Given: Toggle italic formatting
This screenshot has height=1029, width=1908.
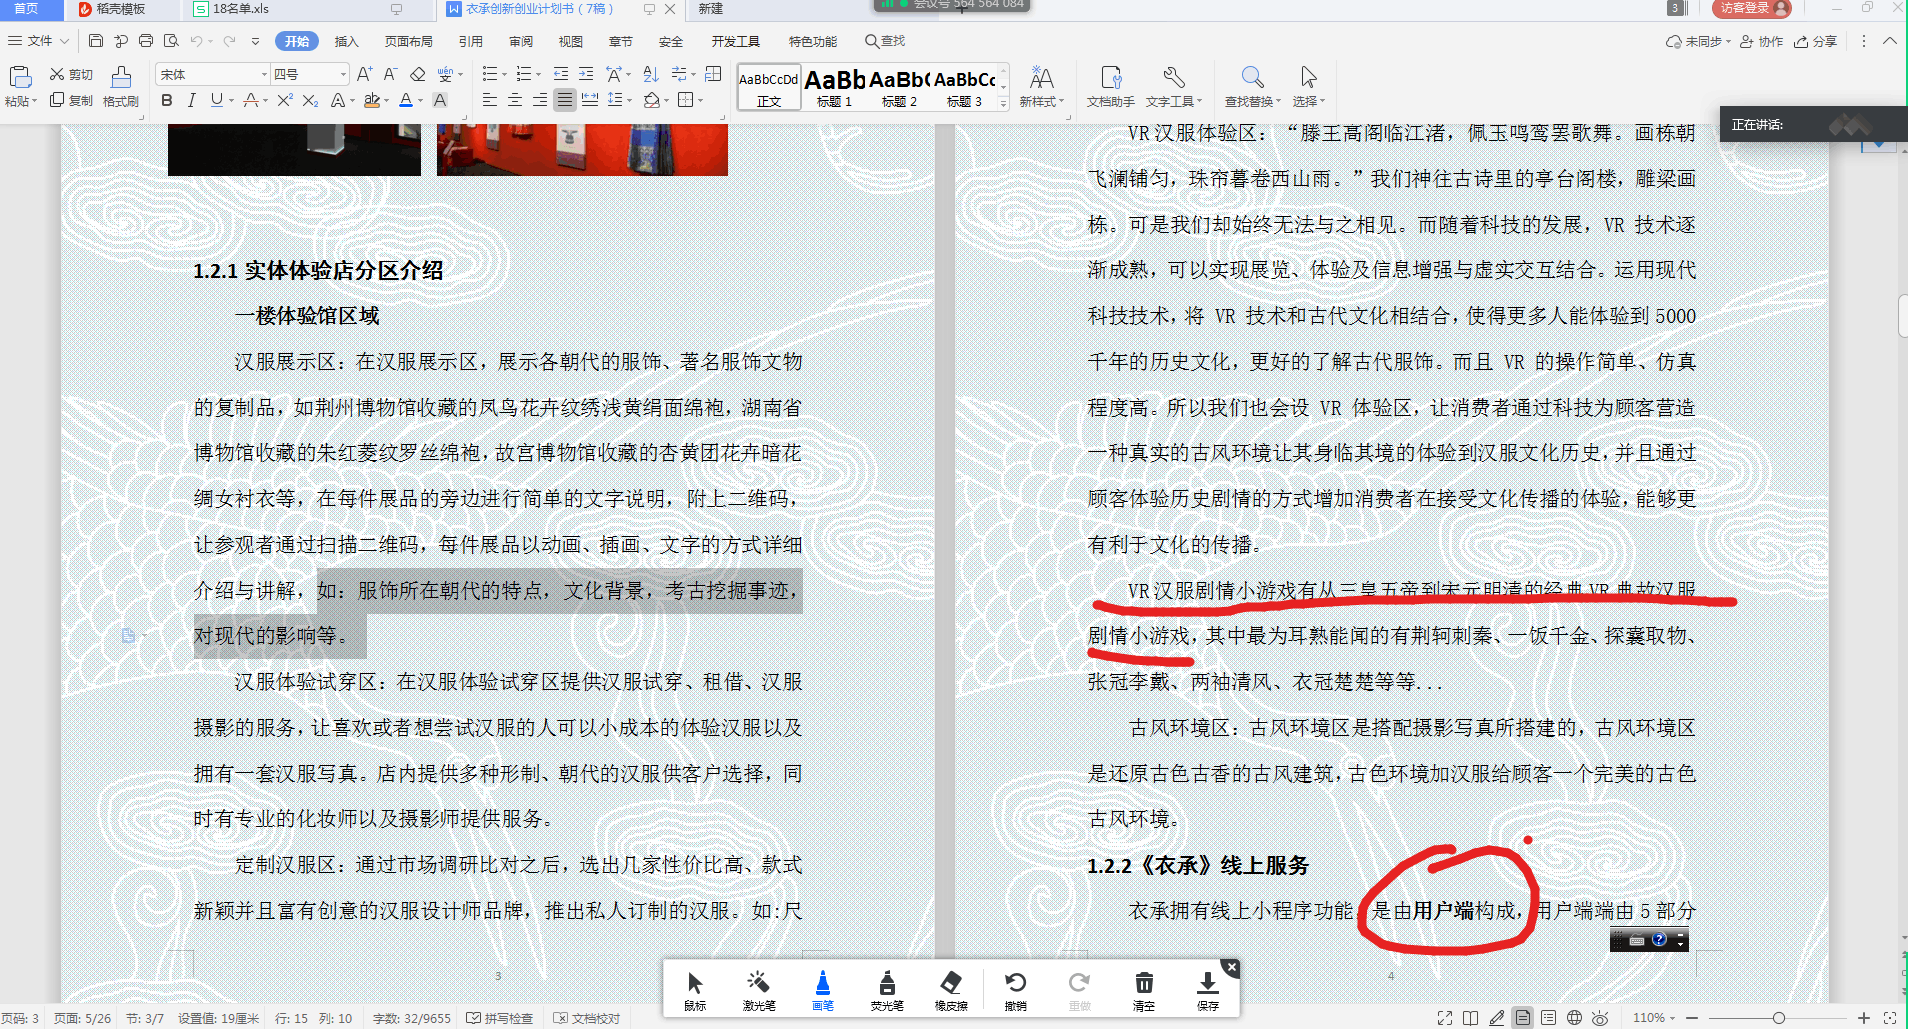Looking at the screenshot, I should pos(191,100).
